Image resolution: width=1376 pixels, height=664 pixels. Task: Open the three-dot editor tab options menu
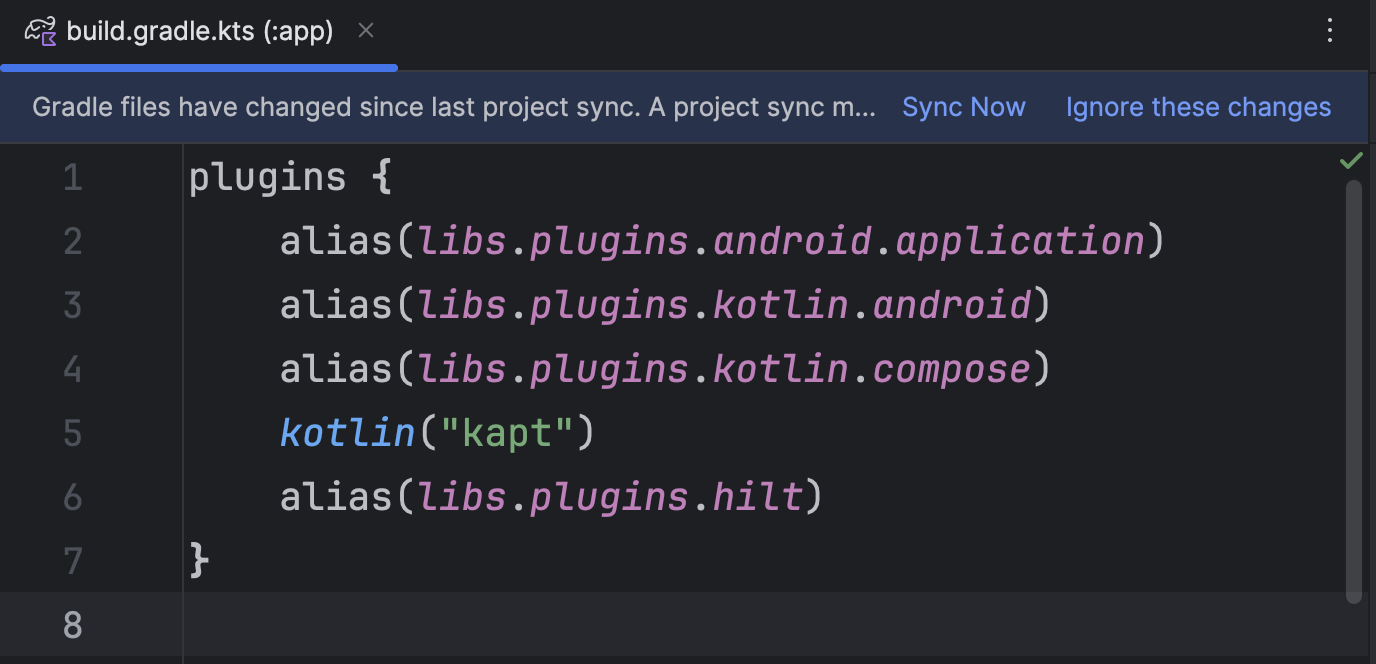point(1330,31)
